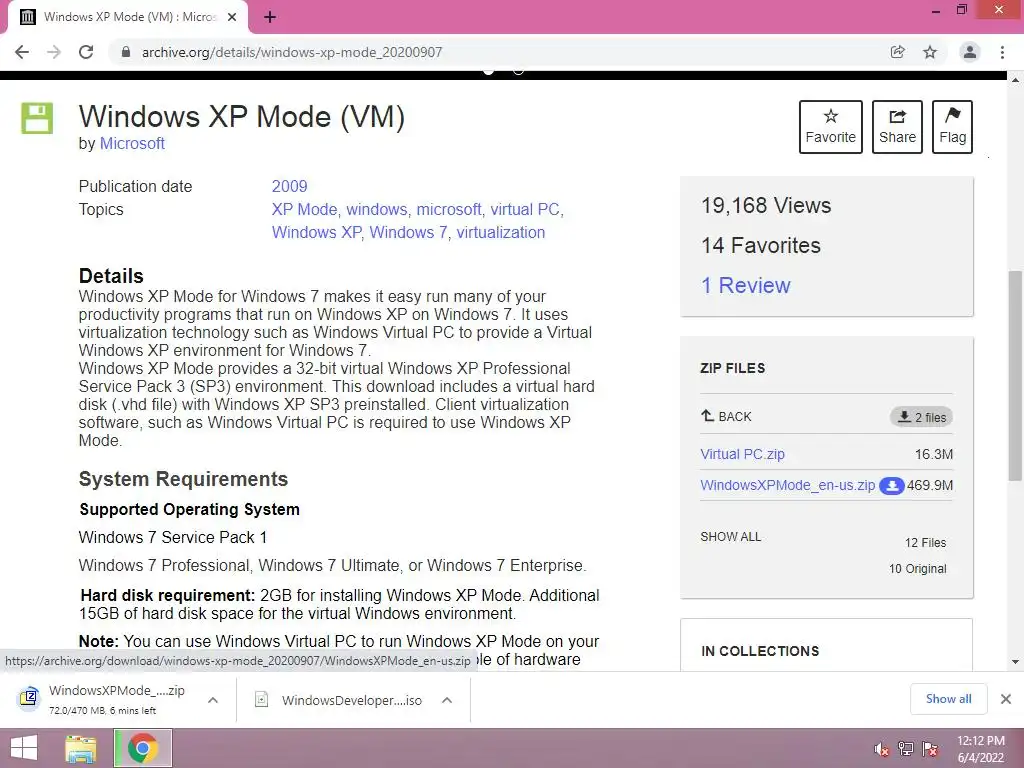This screenshot has height=768, width=1024.
Task: Open the XP Mode topic link
Action: (304, 210)
